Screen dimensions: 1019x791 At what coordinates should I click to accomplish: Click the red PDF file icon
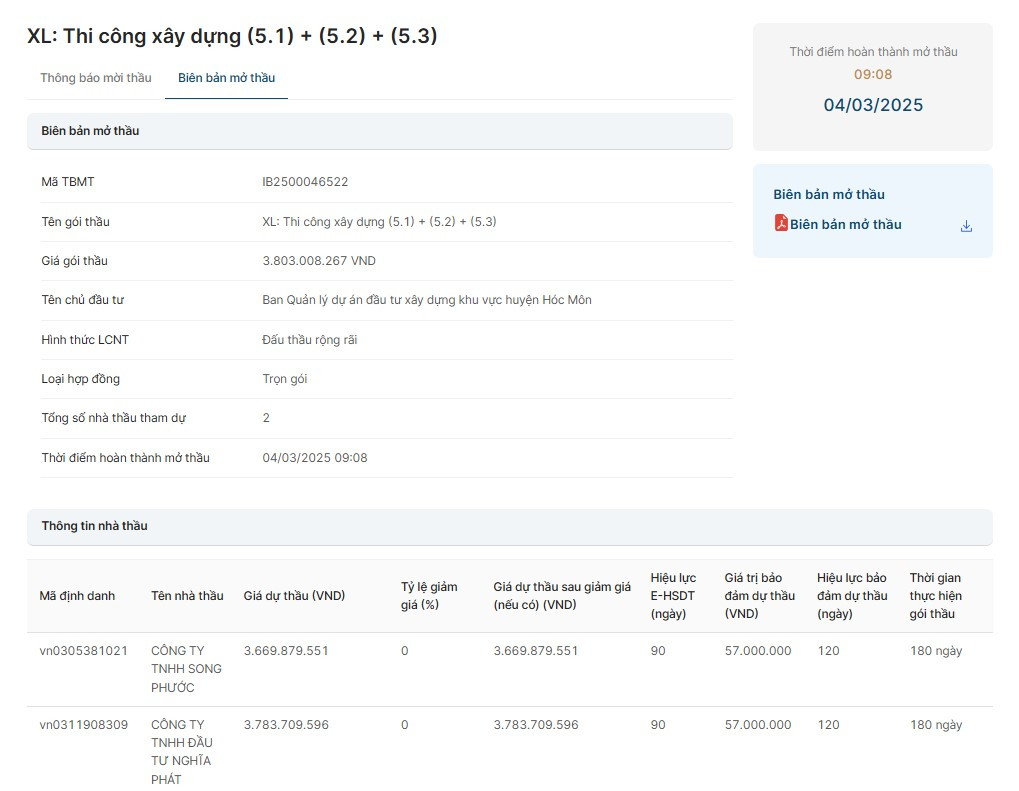coord(781,223)
